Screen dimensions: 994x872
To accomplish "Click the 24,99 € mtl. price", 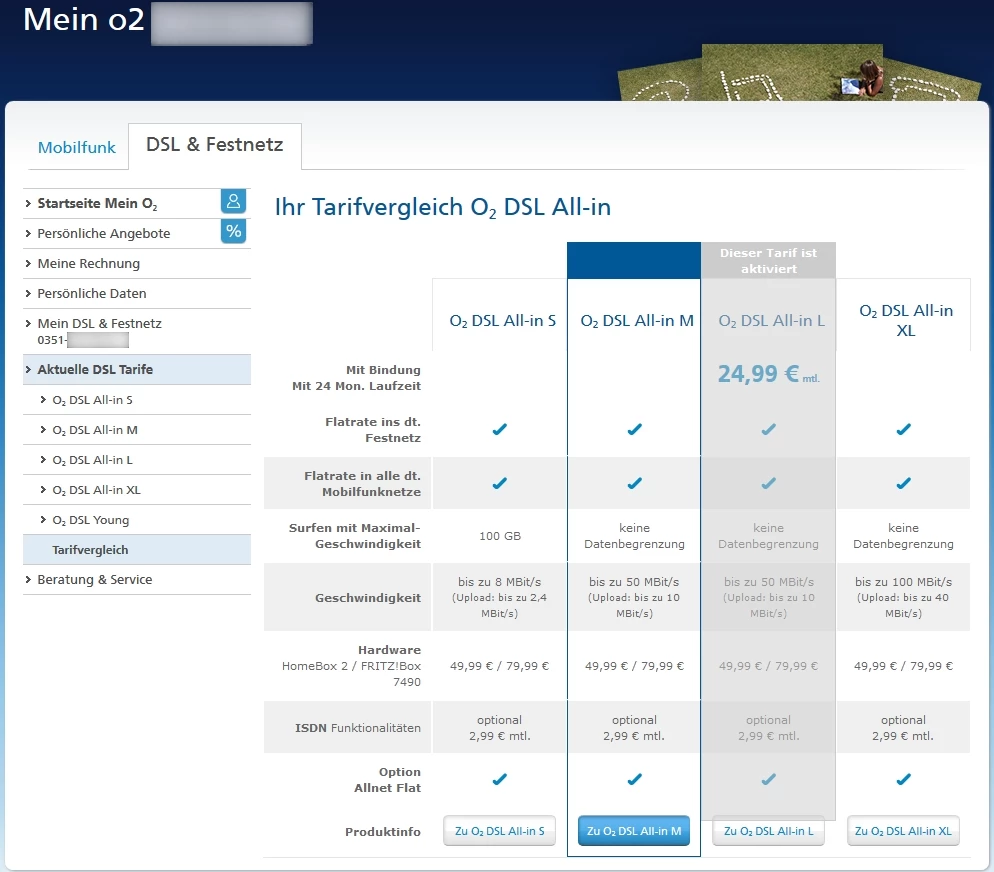I will coord(768,374).
